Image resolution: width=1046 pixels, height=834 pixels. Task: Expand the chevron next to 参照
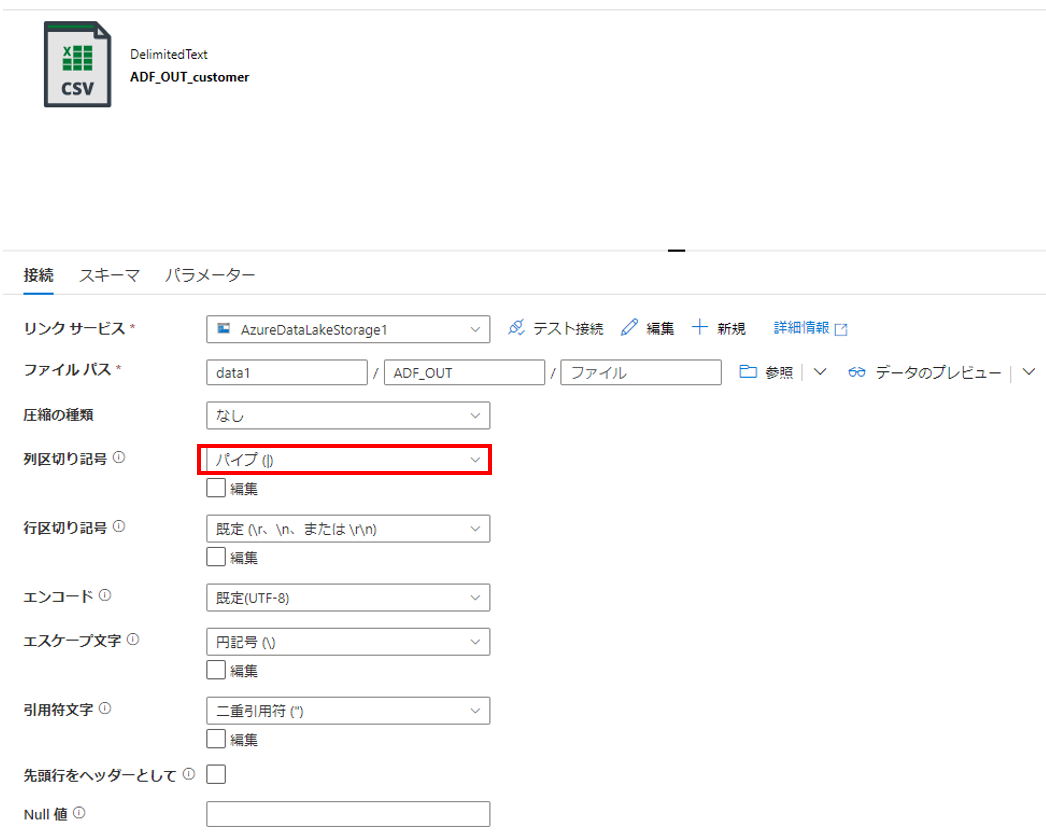[x=820, y=372]
